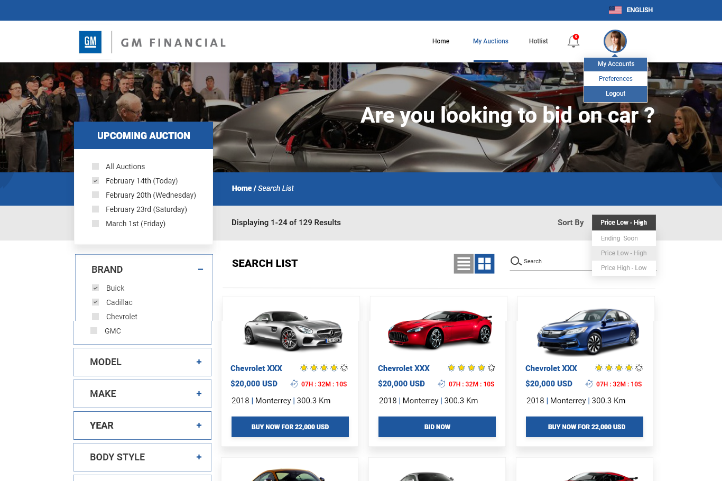Switch to grid view layout
The image size is (722, 481).
(x=484, y=264)
